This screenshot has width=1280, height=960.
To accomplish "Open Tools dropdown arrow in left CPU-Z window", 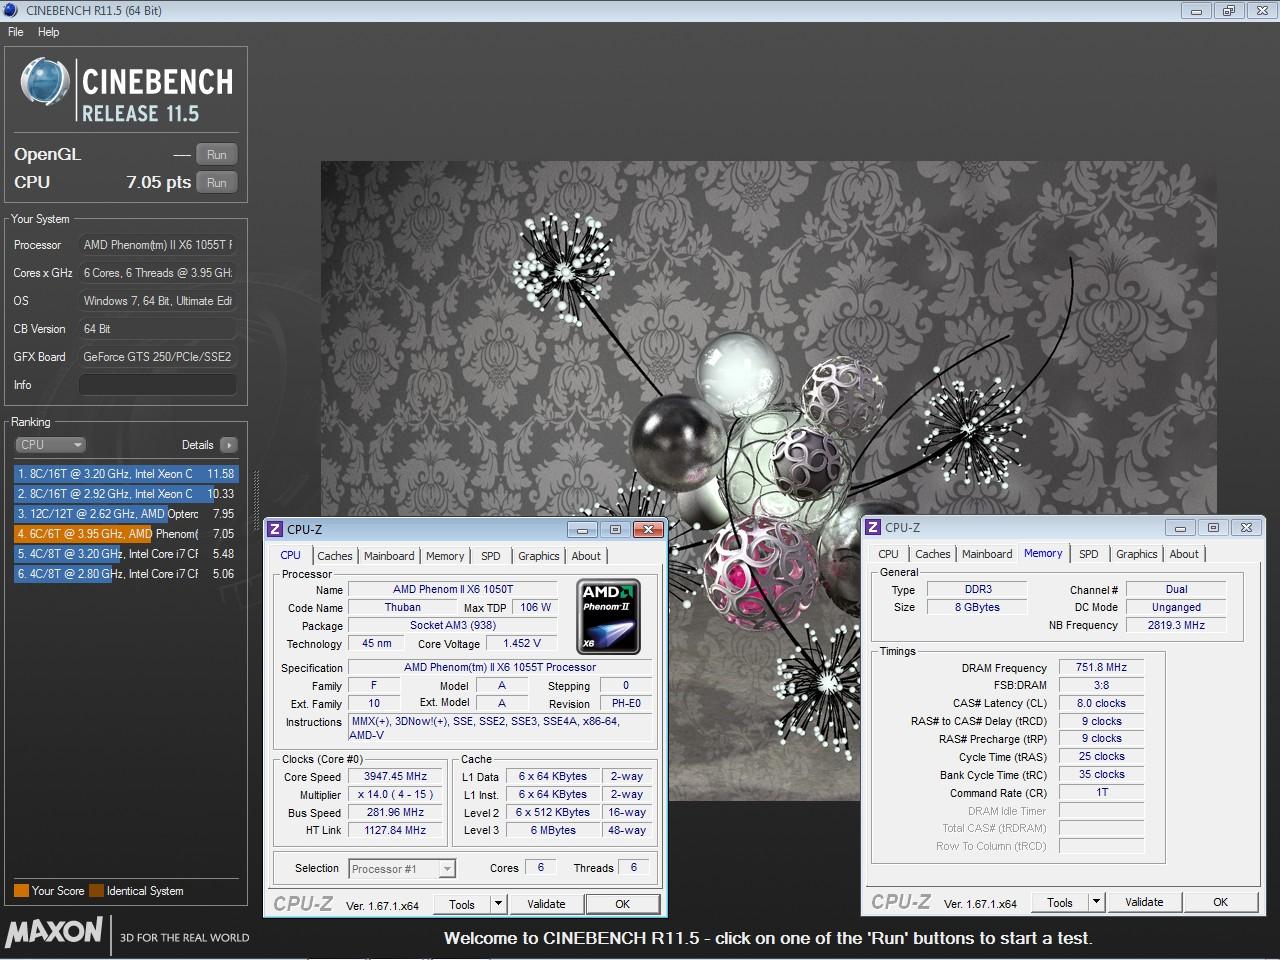I will 498,904.
